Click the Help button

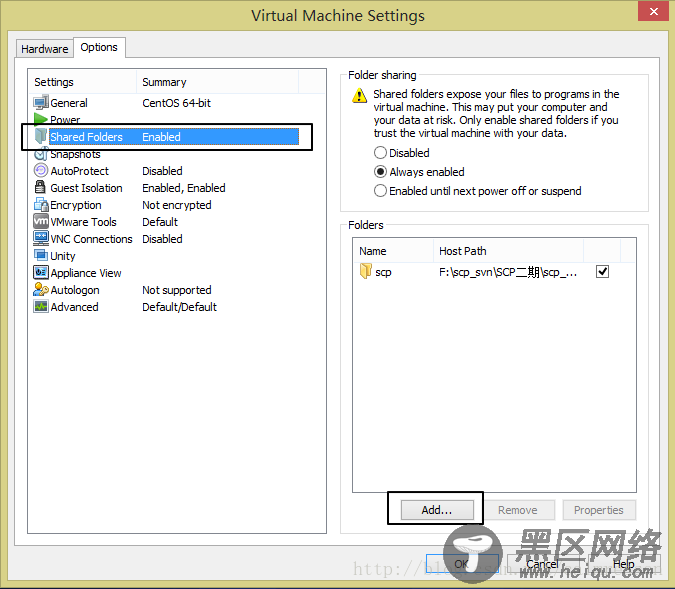click(x=624, y=564)
